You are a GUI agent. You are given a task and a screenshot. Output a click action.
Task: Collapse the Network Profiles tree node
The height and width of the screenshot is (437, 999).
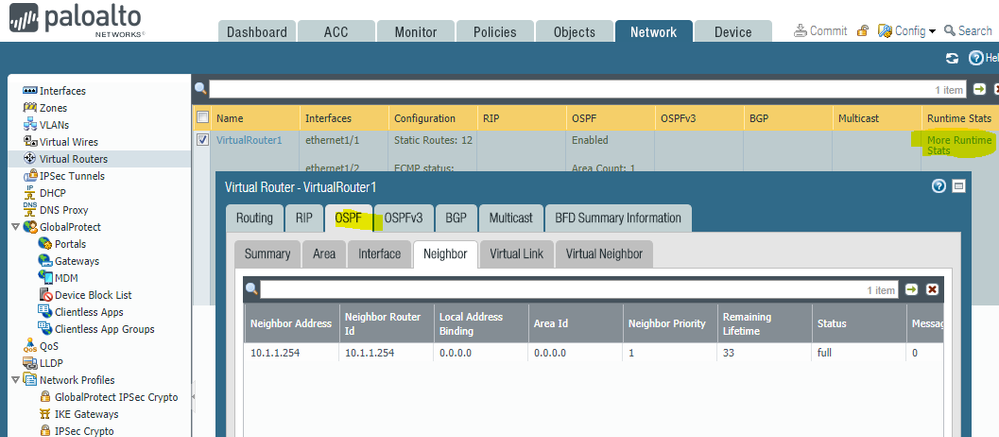coord(15,380)
